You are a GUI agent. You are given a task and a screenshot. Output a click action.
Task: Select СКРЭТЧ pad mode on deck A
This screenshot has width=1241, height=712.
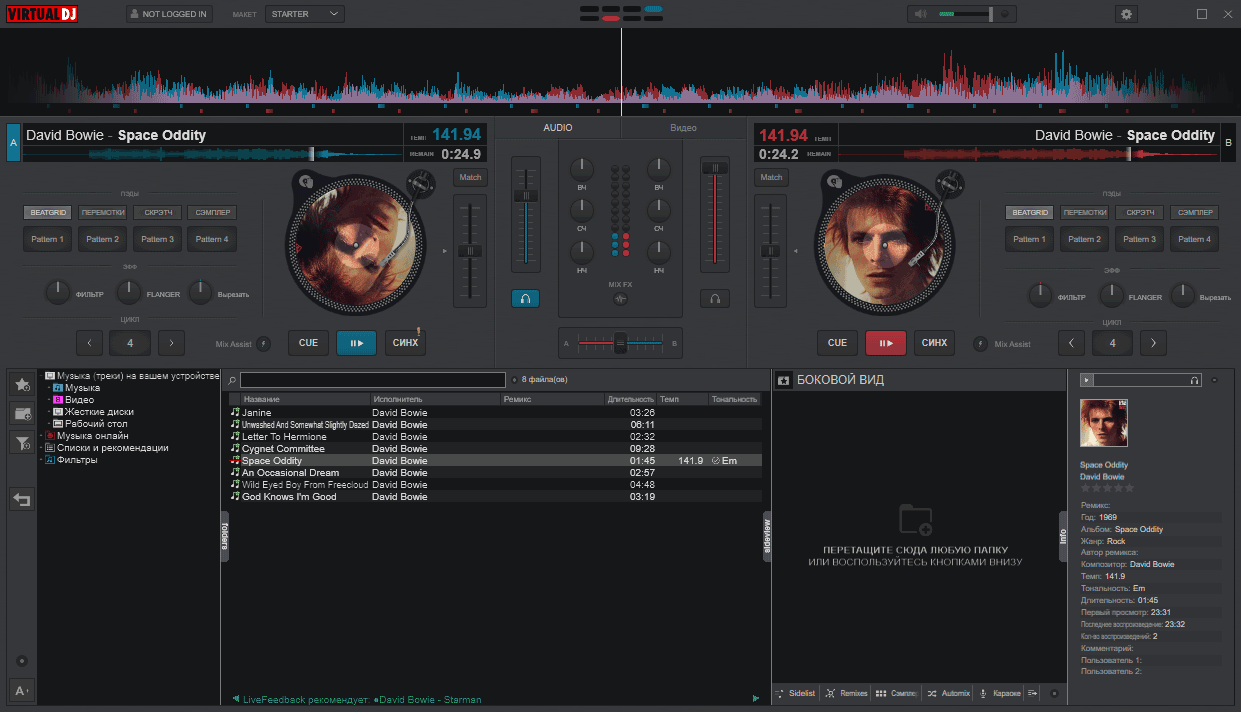158,213
